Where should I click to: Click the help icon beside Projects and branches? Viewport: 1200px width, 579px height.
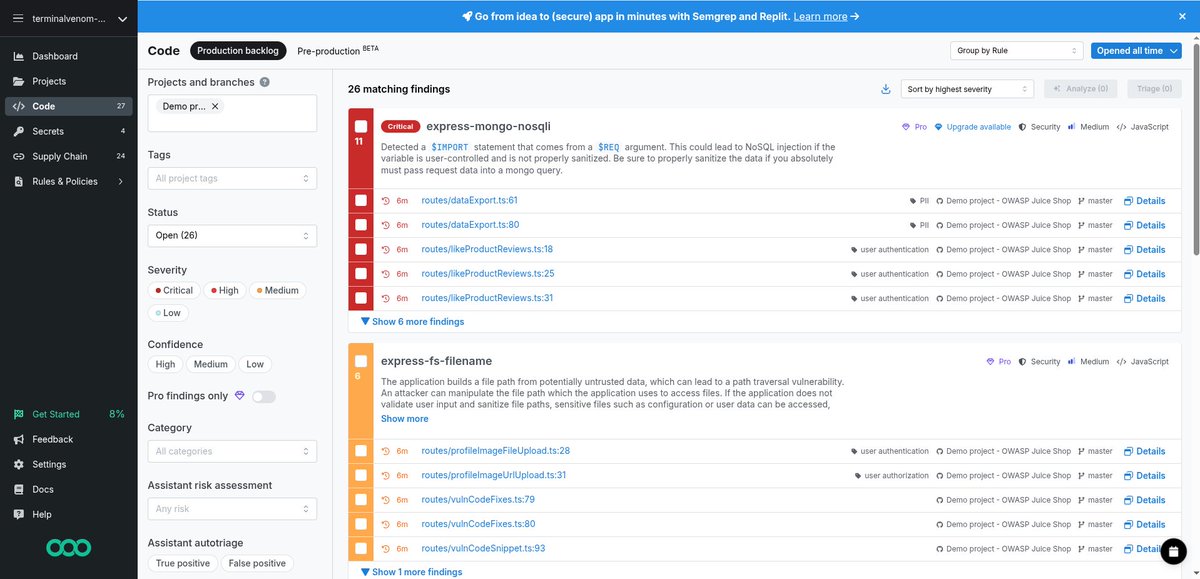pyautogui.click(x=264, y=82)
